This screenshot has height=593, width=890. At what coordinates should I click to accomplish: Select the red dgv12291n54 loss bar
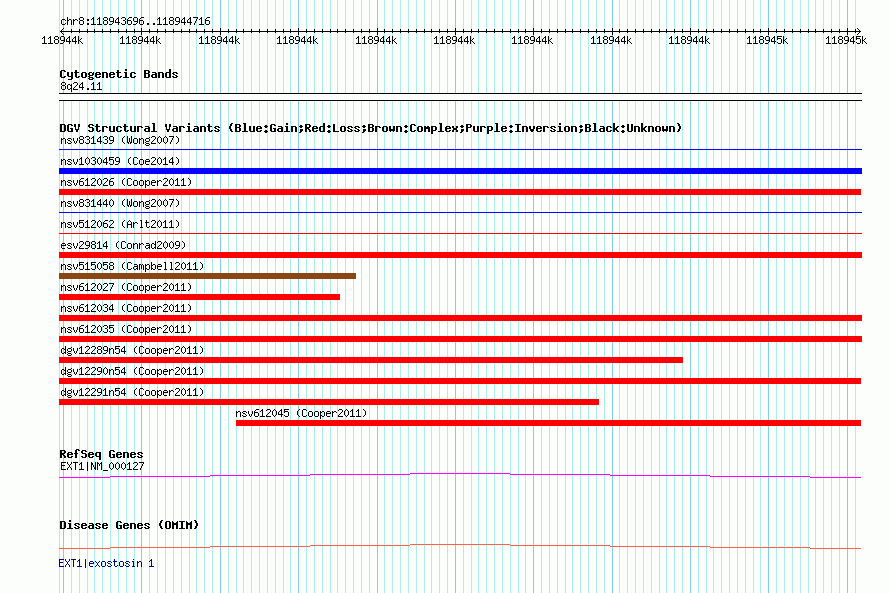pos(329,402)
